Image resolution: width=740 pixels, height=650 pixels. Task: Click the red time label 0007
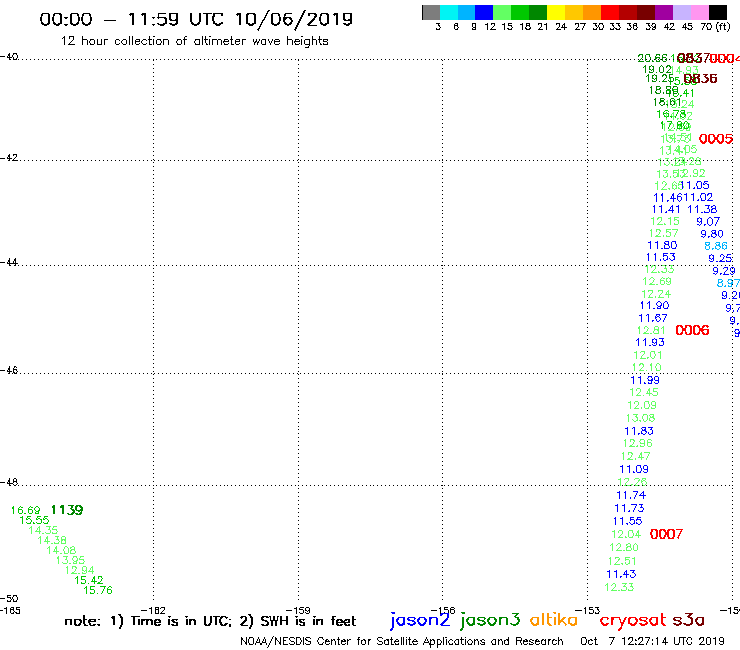click(666, 534)
